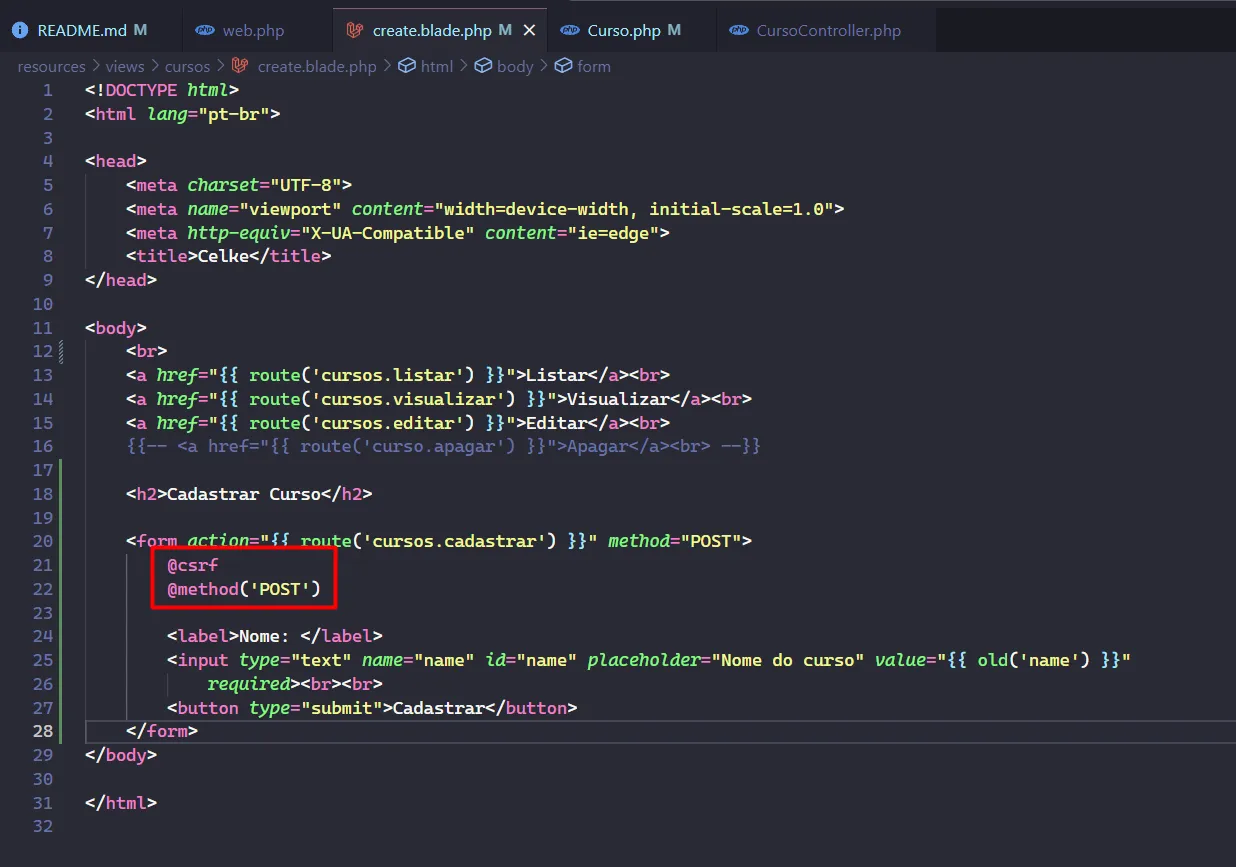Open the resources breadcrumb folder dropdown

pos(51,66)
